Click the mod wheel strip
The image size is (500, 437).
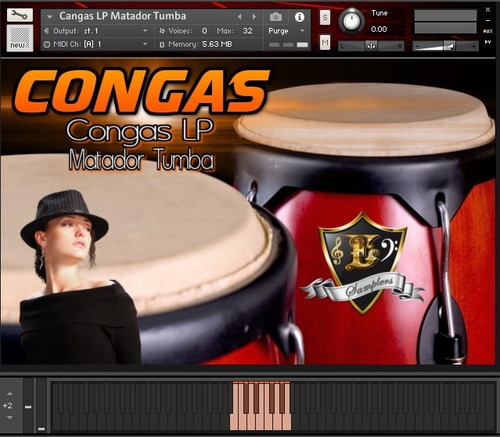coord(41,405)
